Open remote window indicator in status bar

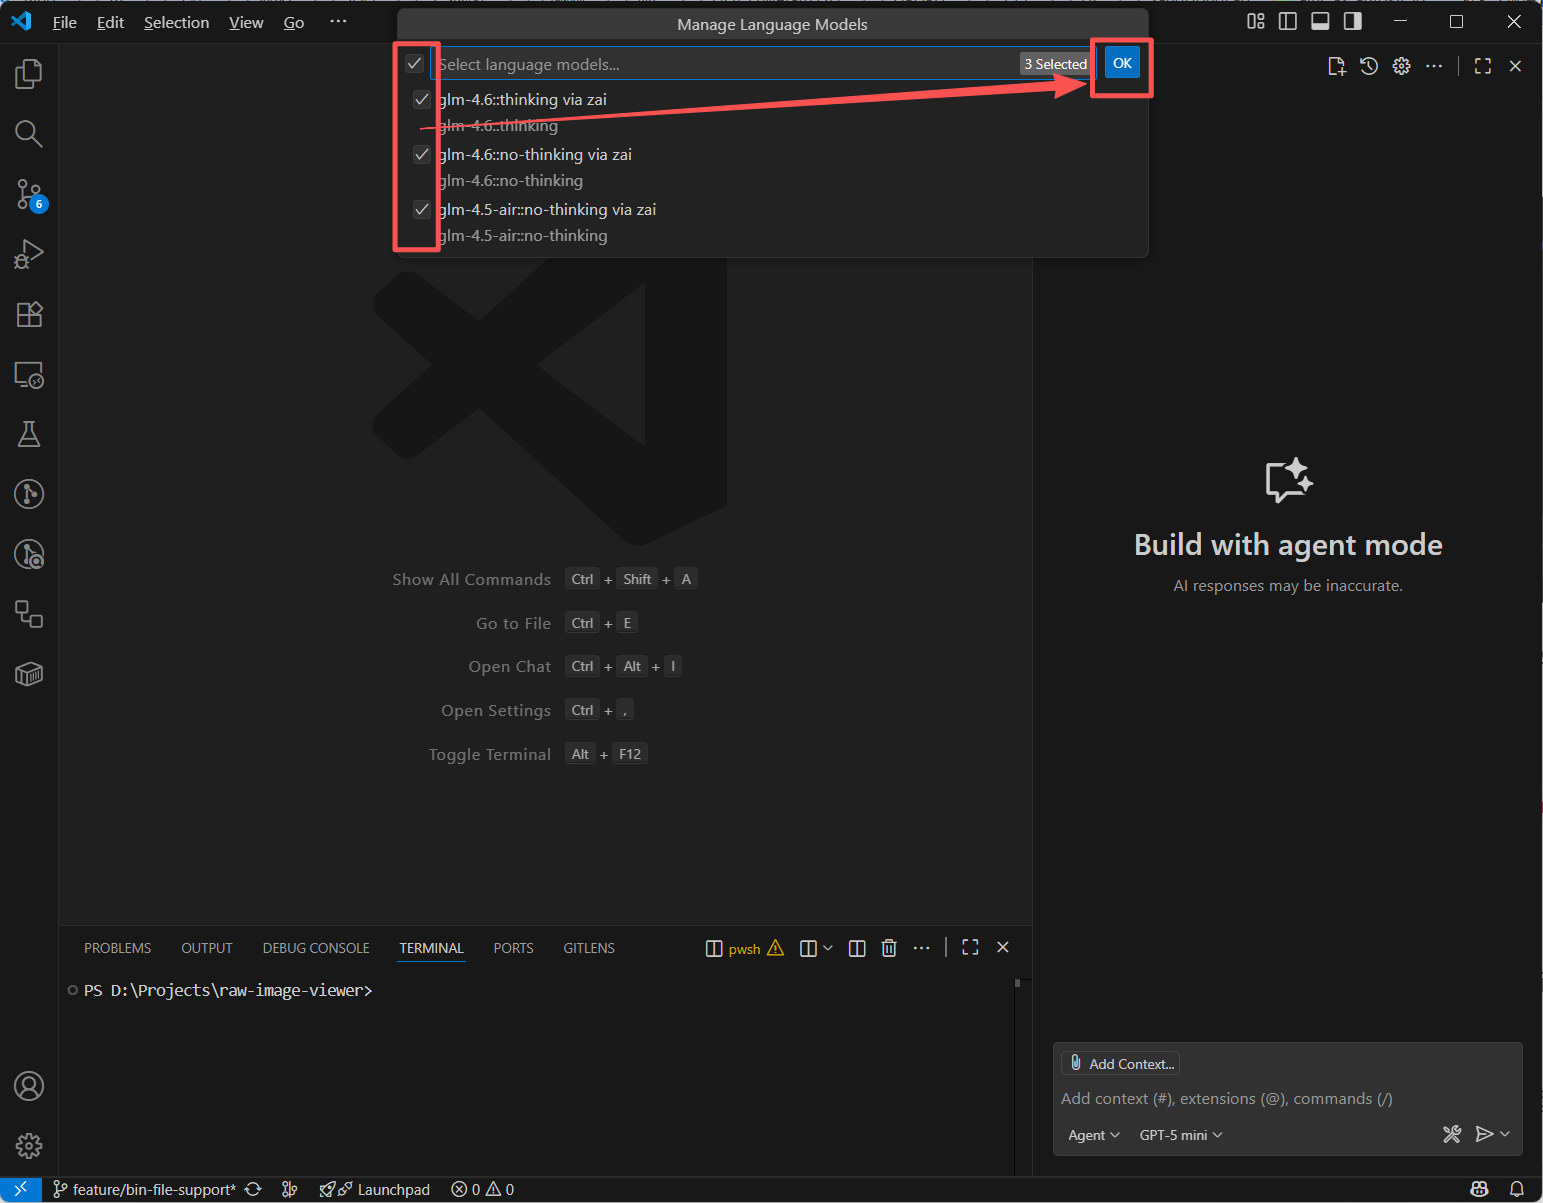click(20, 1189)
